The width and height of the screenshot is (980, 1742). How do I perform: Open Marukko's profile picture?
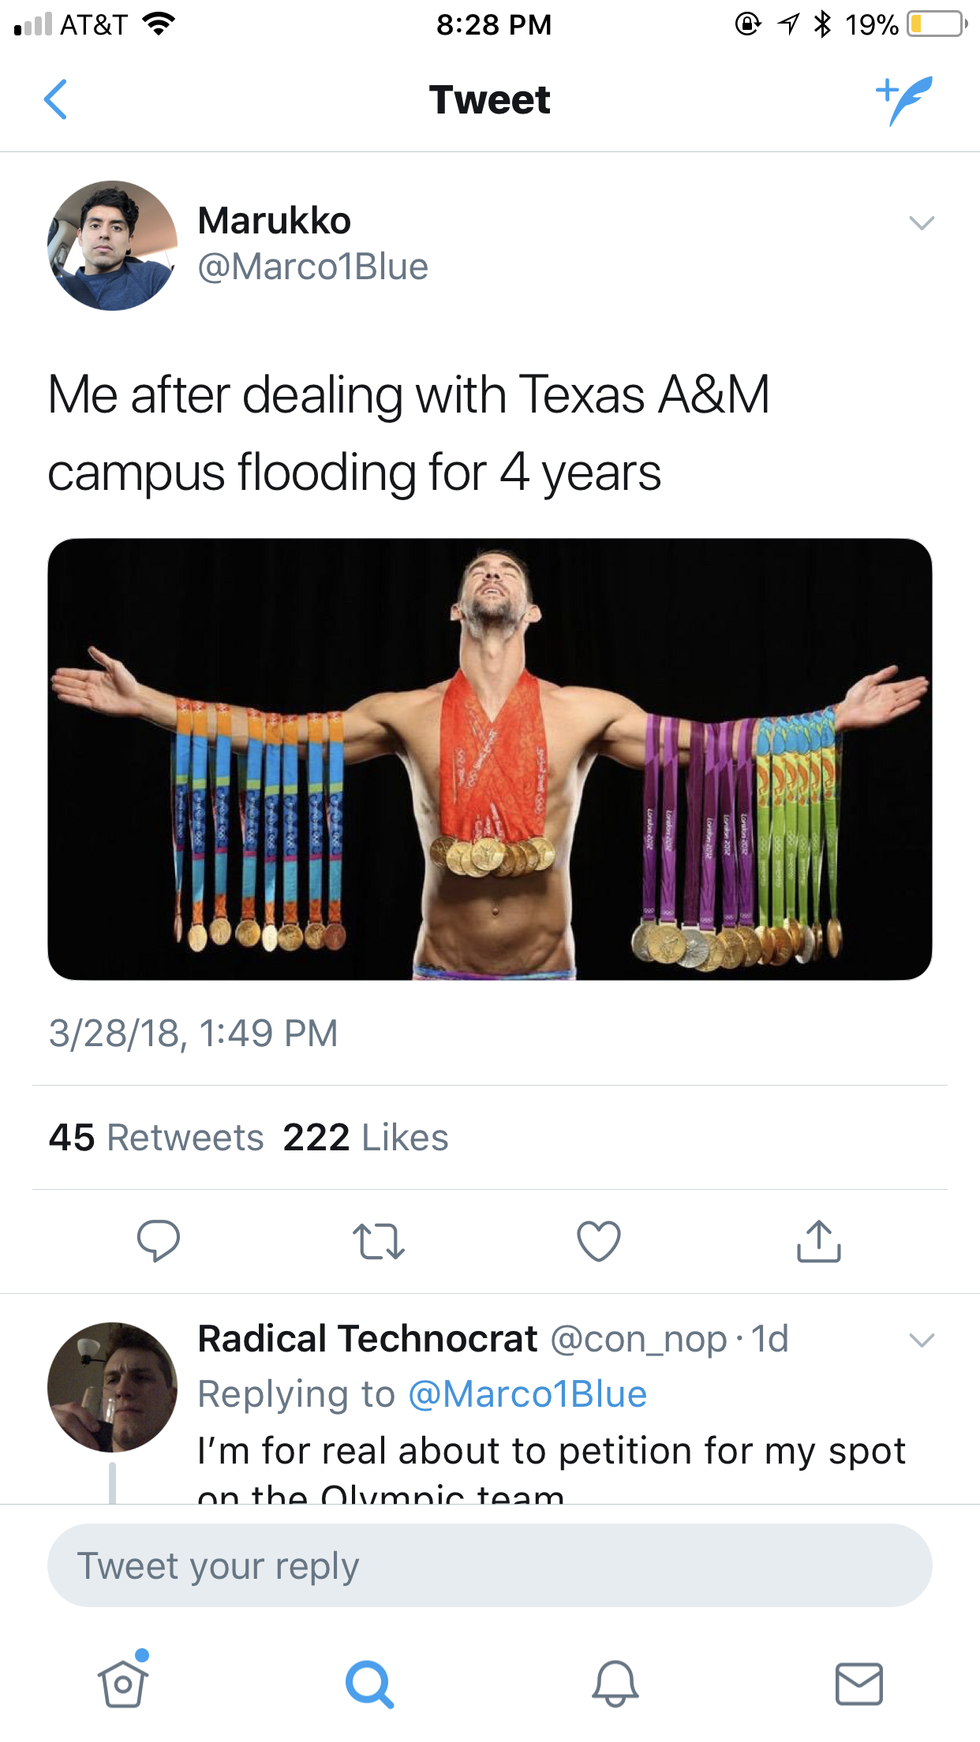pyautogui.click(x=112, y=245)
